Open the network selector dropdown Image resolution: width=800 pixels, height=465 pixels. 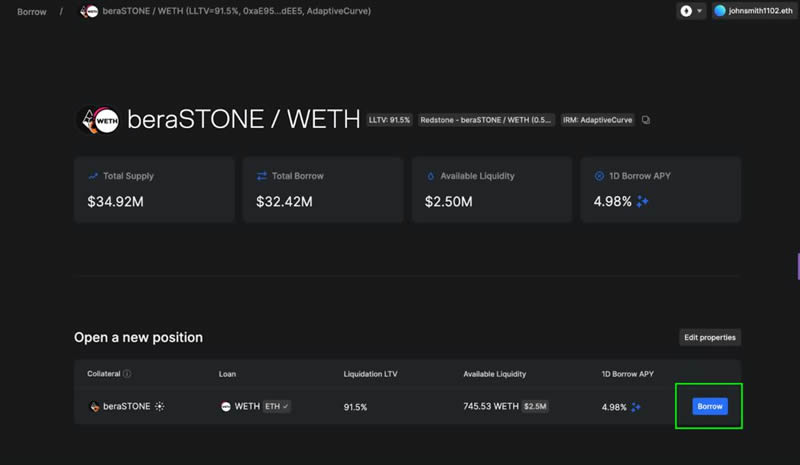pyautogui.click(x=692, y=12)
